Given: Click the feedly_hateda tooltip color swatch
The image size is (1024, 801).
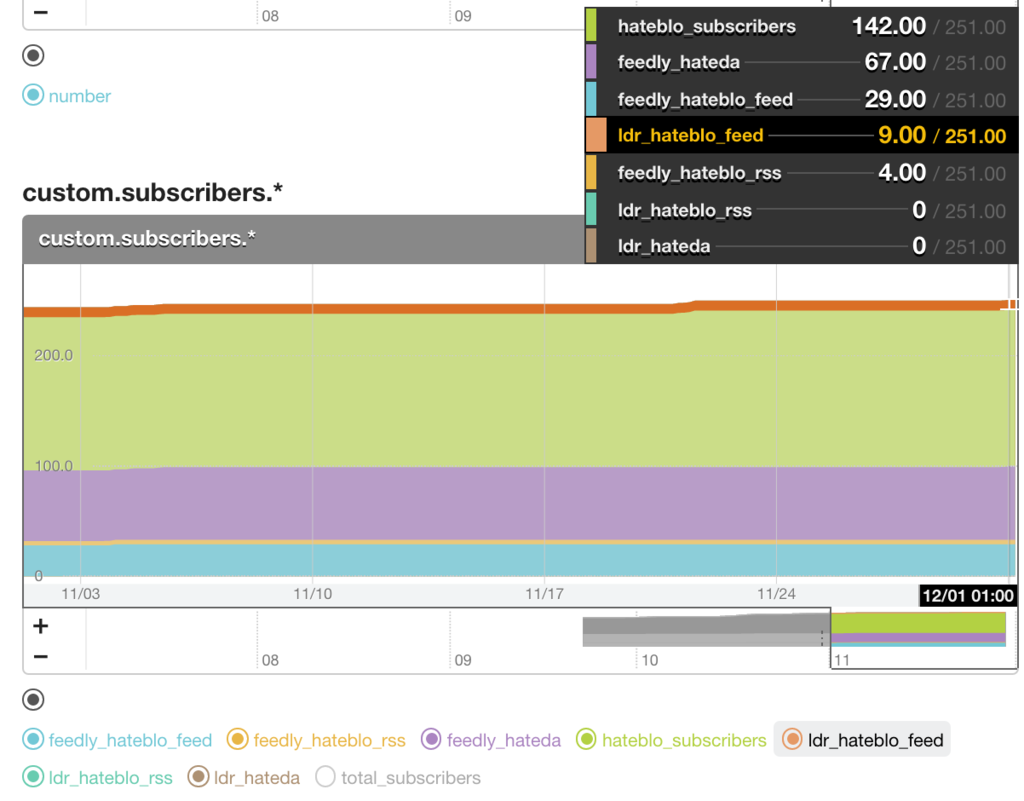Looking at the screenshot, I should coord(591,61).
